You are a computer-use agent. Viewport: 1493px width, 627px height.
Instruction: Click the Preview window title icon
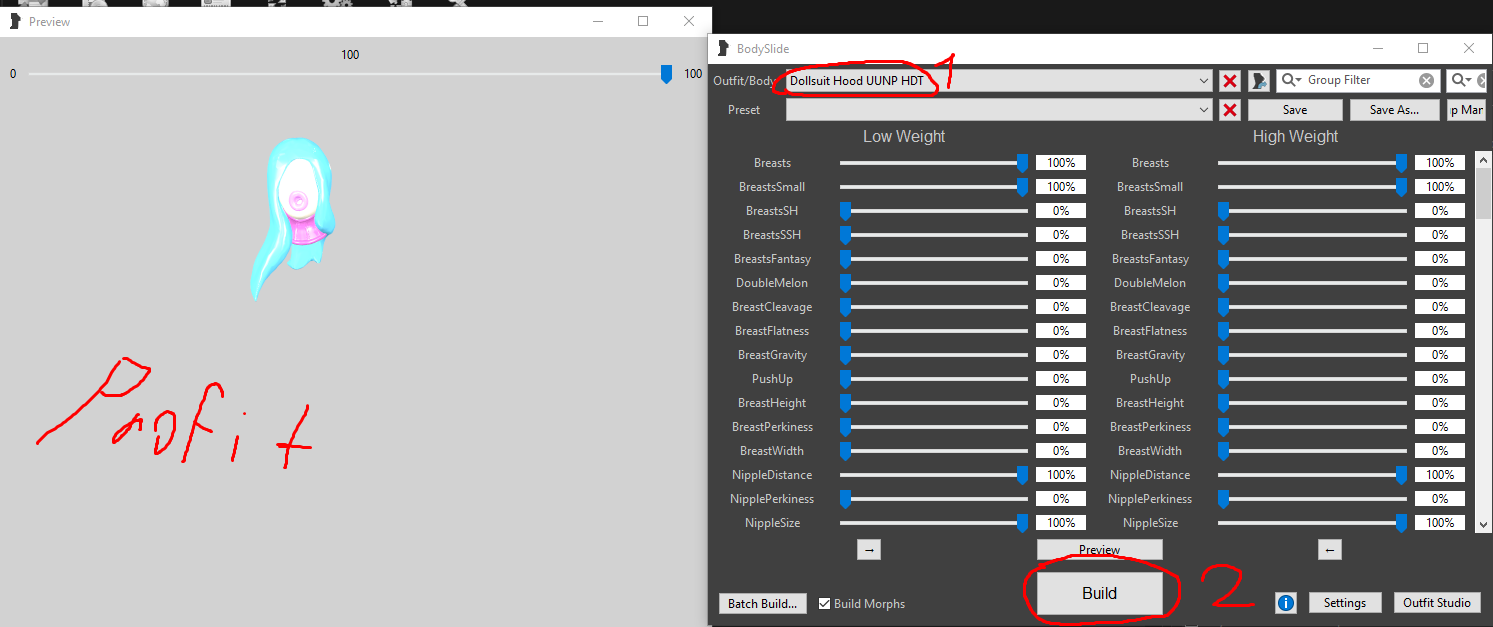tap(15, 21)
